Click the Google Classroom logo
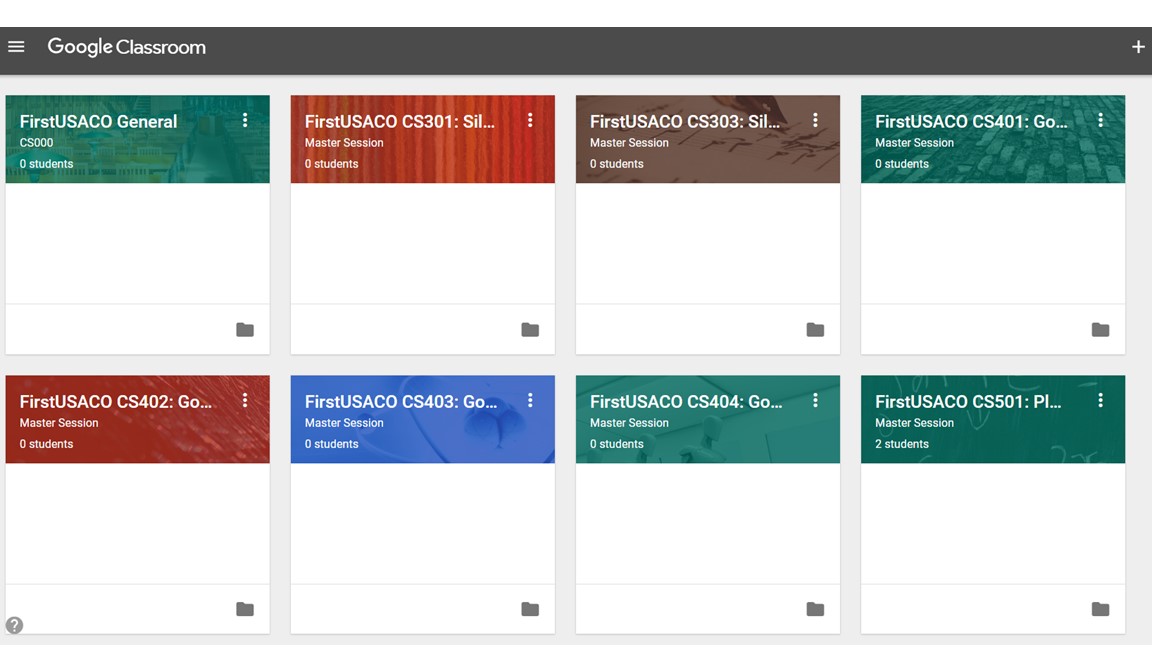 [x=126, y=47]
